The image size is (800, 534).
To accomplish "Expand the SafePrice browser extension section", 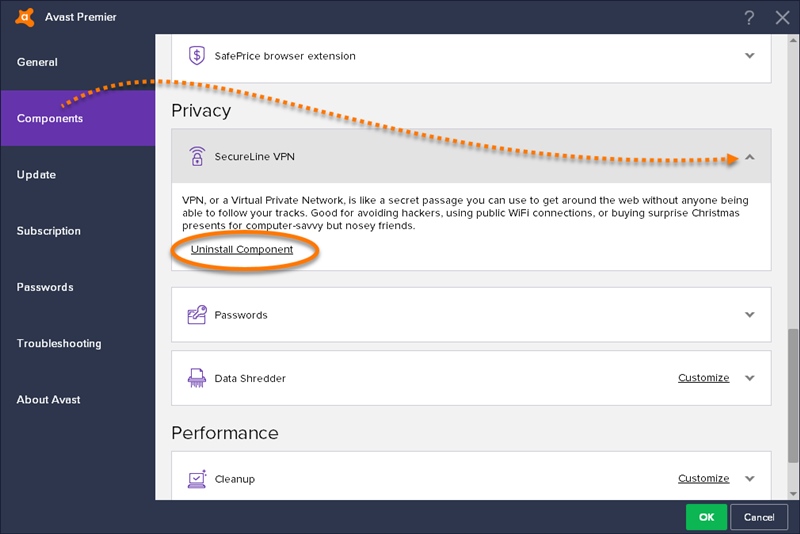I will point(749,56).
